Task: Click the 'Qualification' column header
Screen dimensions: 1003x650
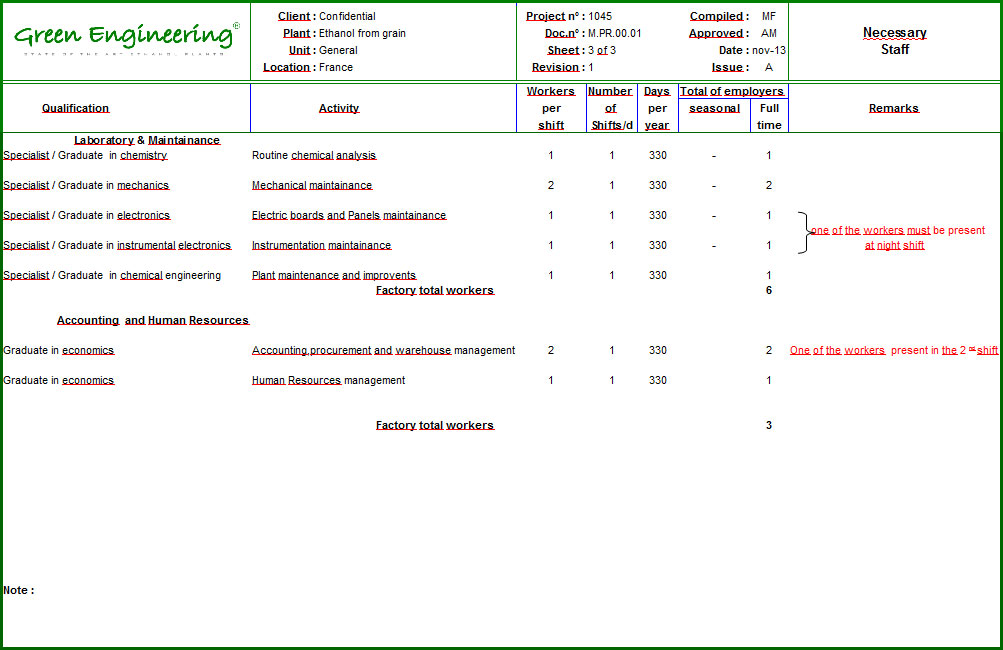Action: click(75, 108)
